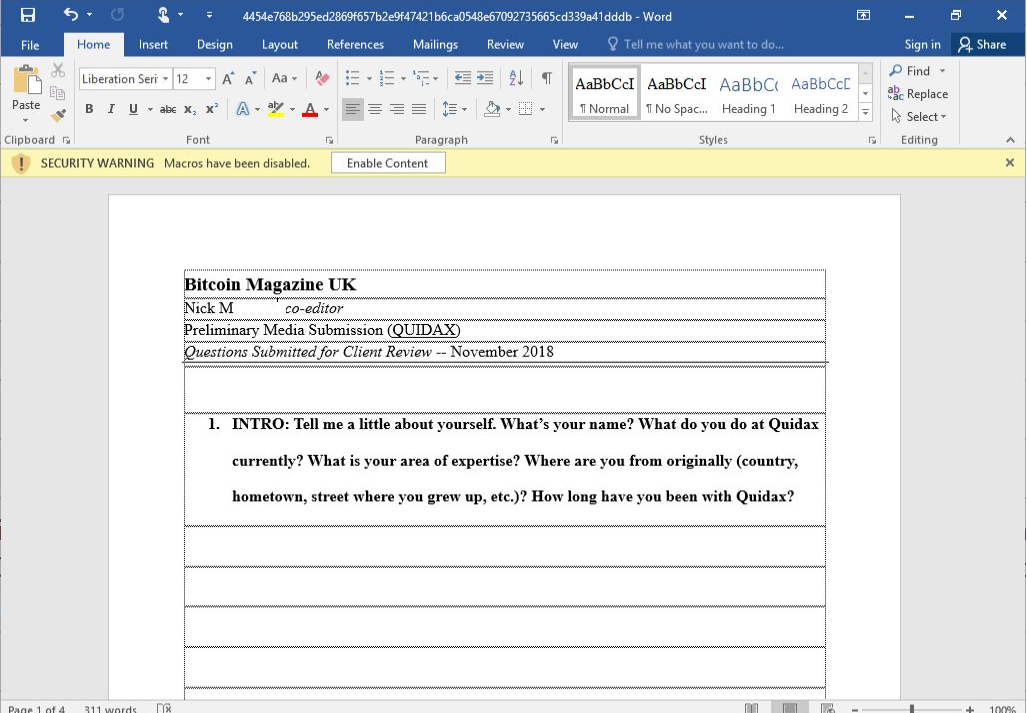Expand the line spacing dropdown
Image resolution: width=1027 pixels, height=713 pixels.
465,109
